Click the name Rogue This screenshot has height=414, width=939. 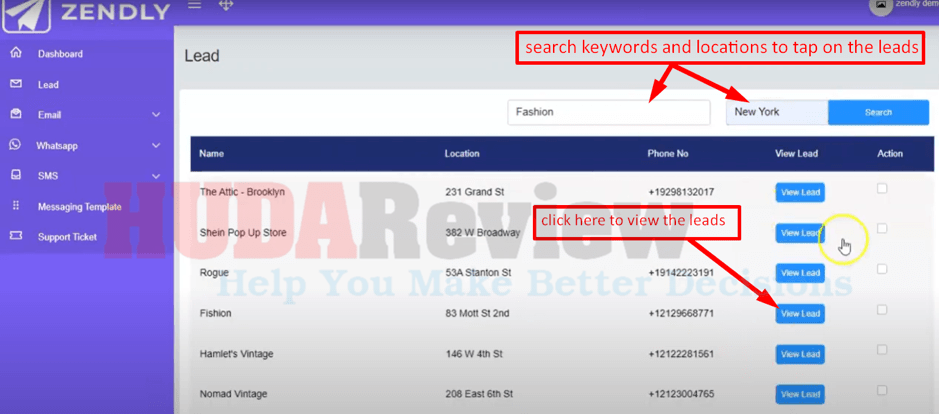pyautogui.click(x=214, y=273)
